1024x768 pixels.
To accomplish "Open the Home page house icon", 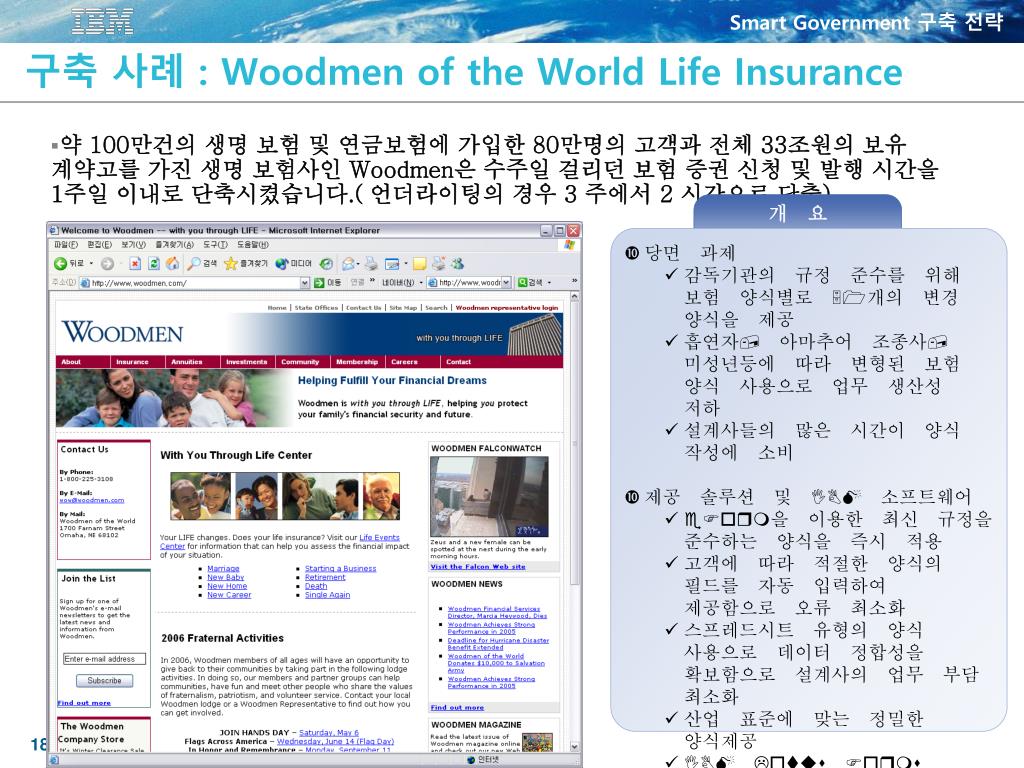I will click(172, 263).
